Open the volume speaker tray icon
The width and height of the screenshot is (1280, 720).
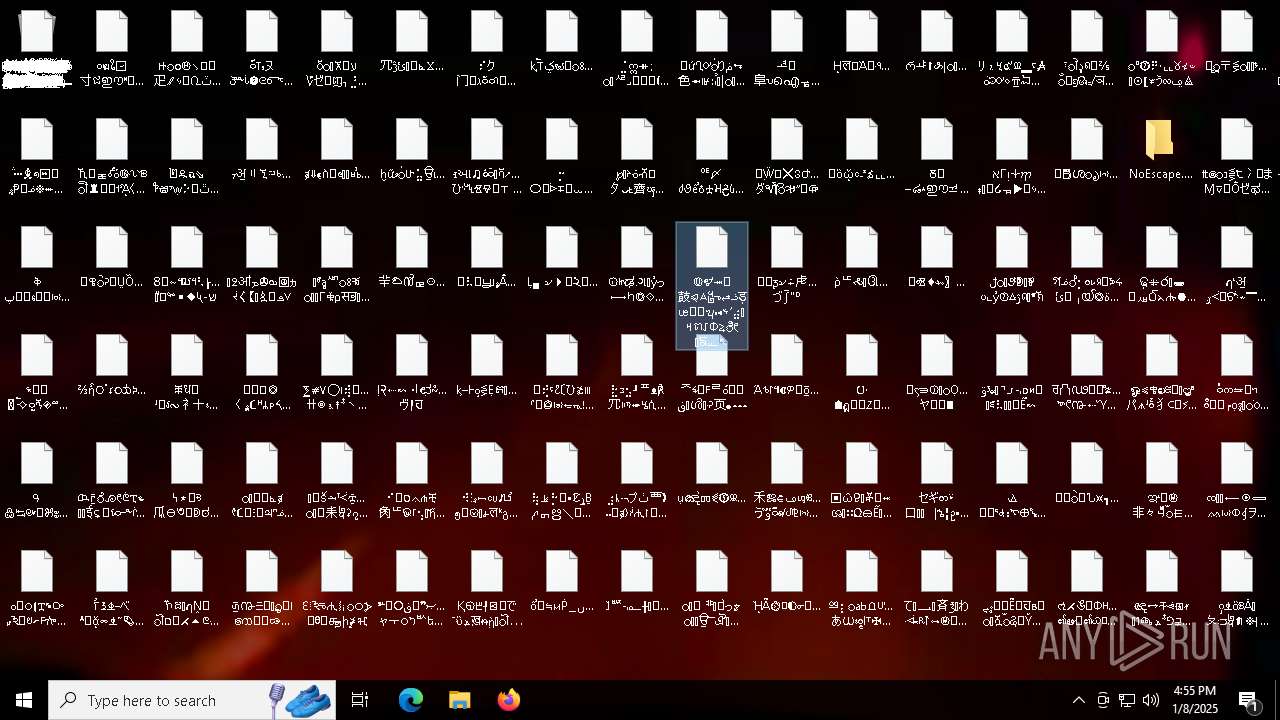coord(1151,700)
